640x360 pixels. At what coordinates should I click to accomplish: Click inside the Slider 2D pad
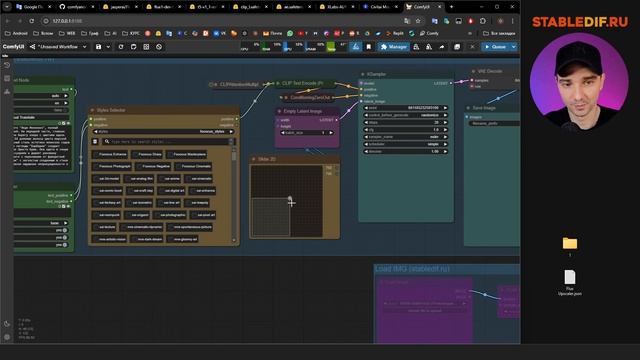[287, 201]
